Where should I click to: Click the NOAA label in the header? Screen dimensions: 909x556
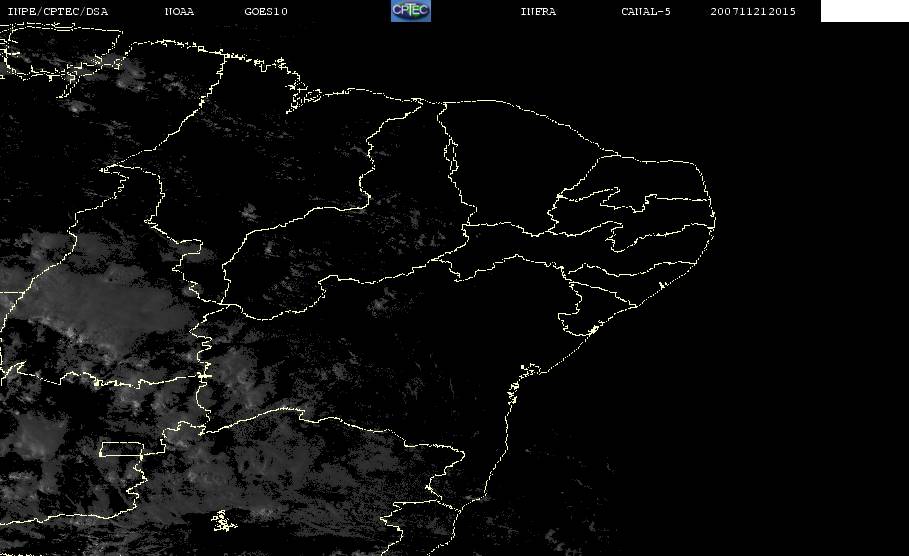pyautogui.click(x=179, y=12)
